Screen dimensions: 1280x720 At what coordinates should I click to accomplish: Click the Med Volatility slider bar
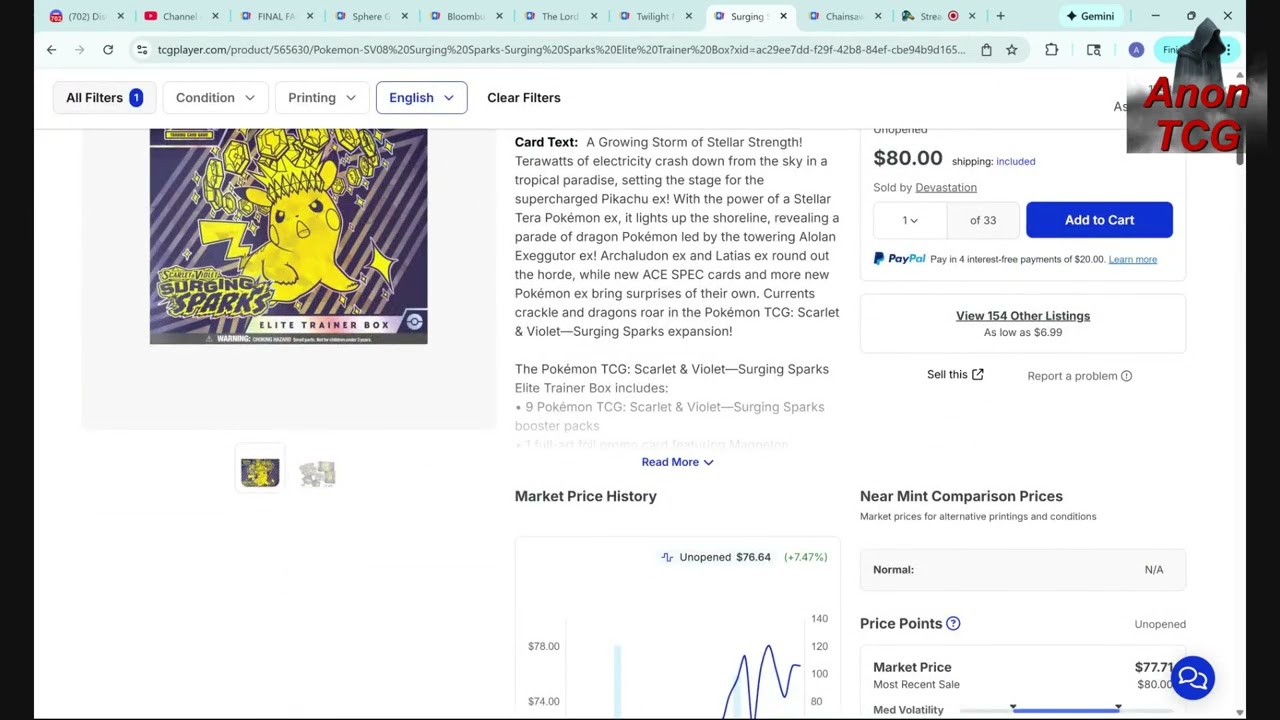[1065, 710]
